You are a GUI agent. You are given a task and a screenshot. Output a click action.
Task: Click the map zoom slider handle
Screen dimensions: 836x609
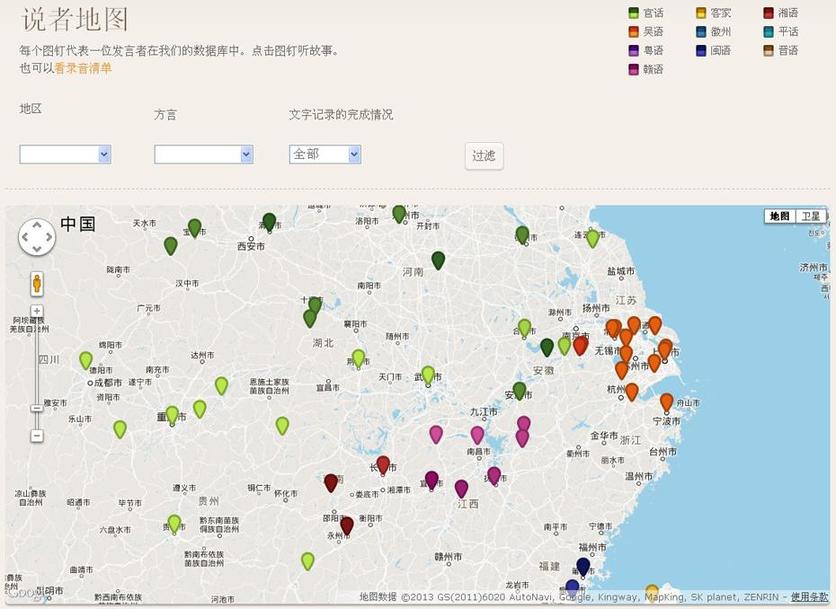(x=37, y=408)
